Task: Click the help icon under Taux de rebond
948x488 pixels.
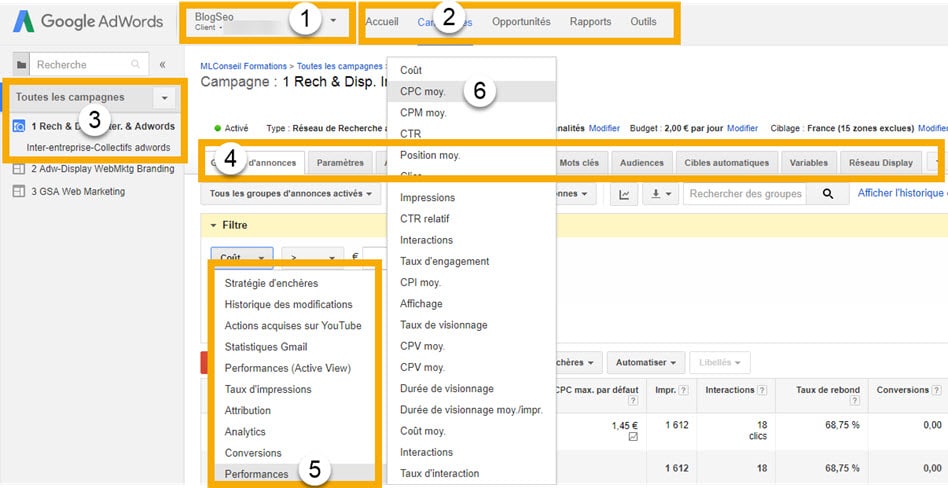Action: pyautogui.click(x=854, y=401)
